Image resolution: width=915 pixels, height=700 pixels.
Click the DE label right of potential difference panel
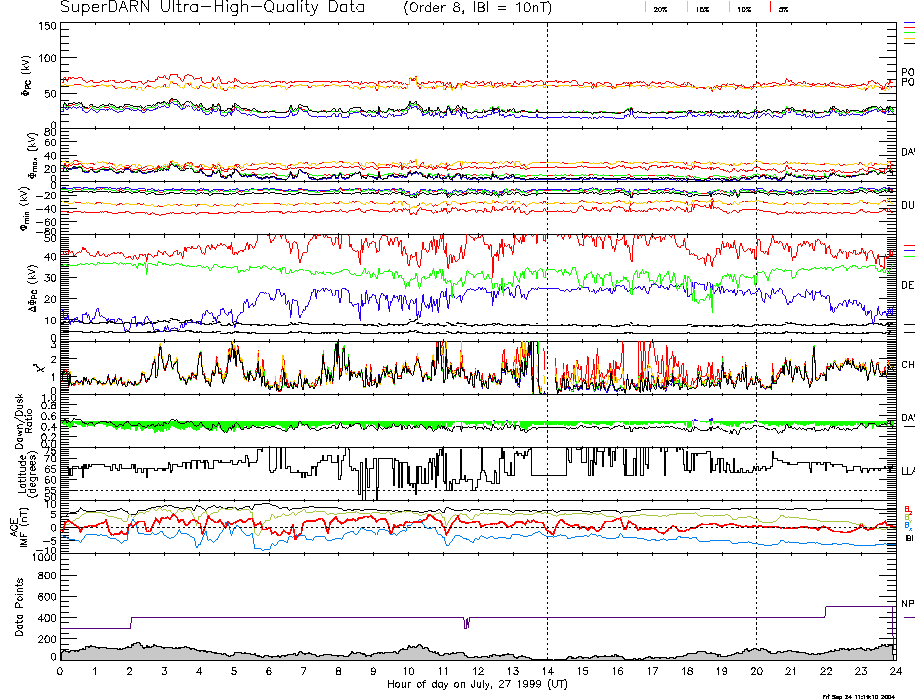pos(907,285)
